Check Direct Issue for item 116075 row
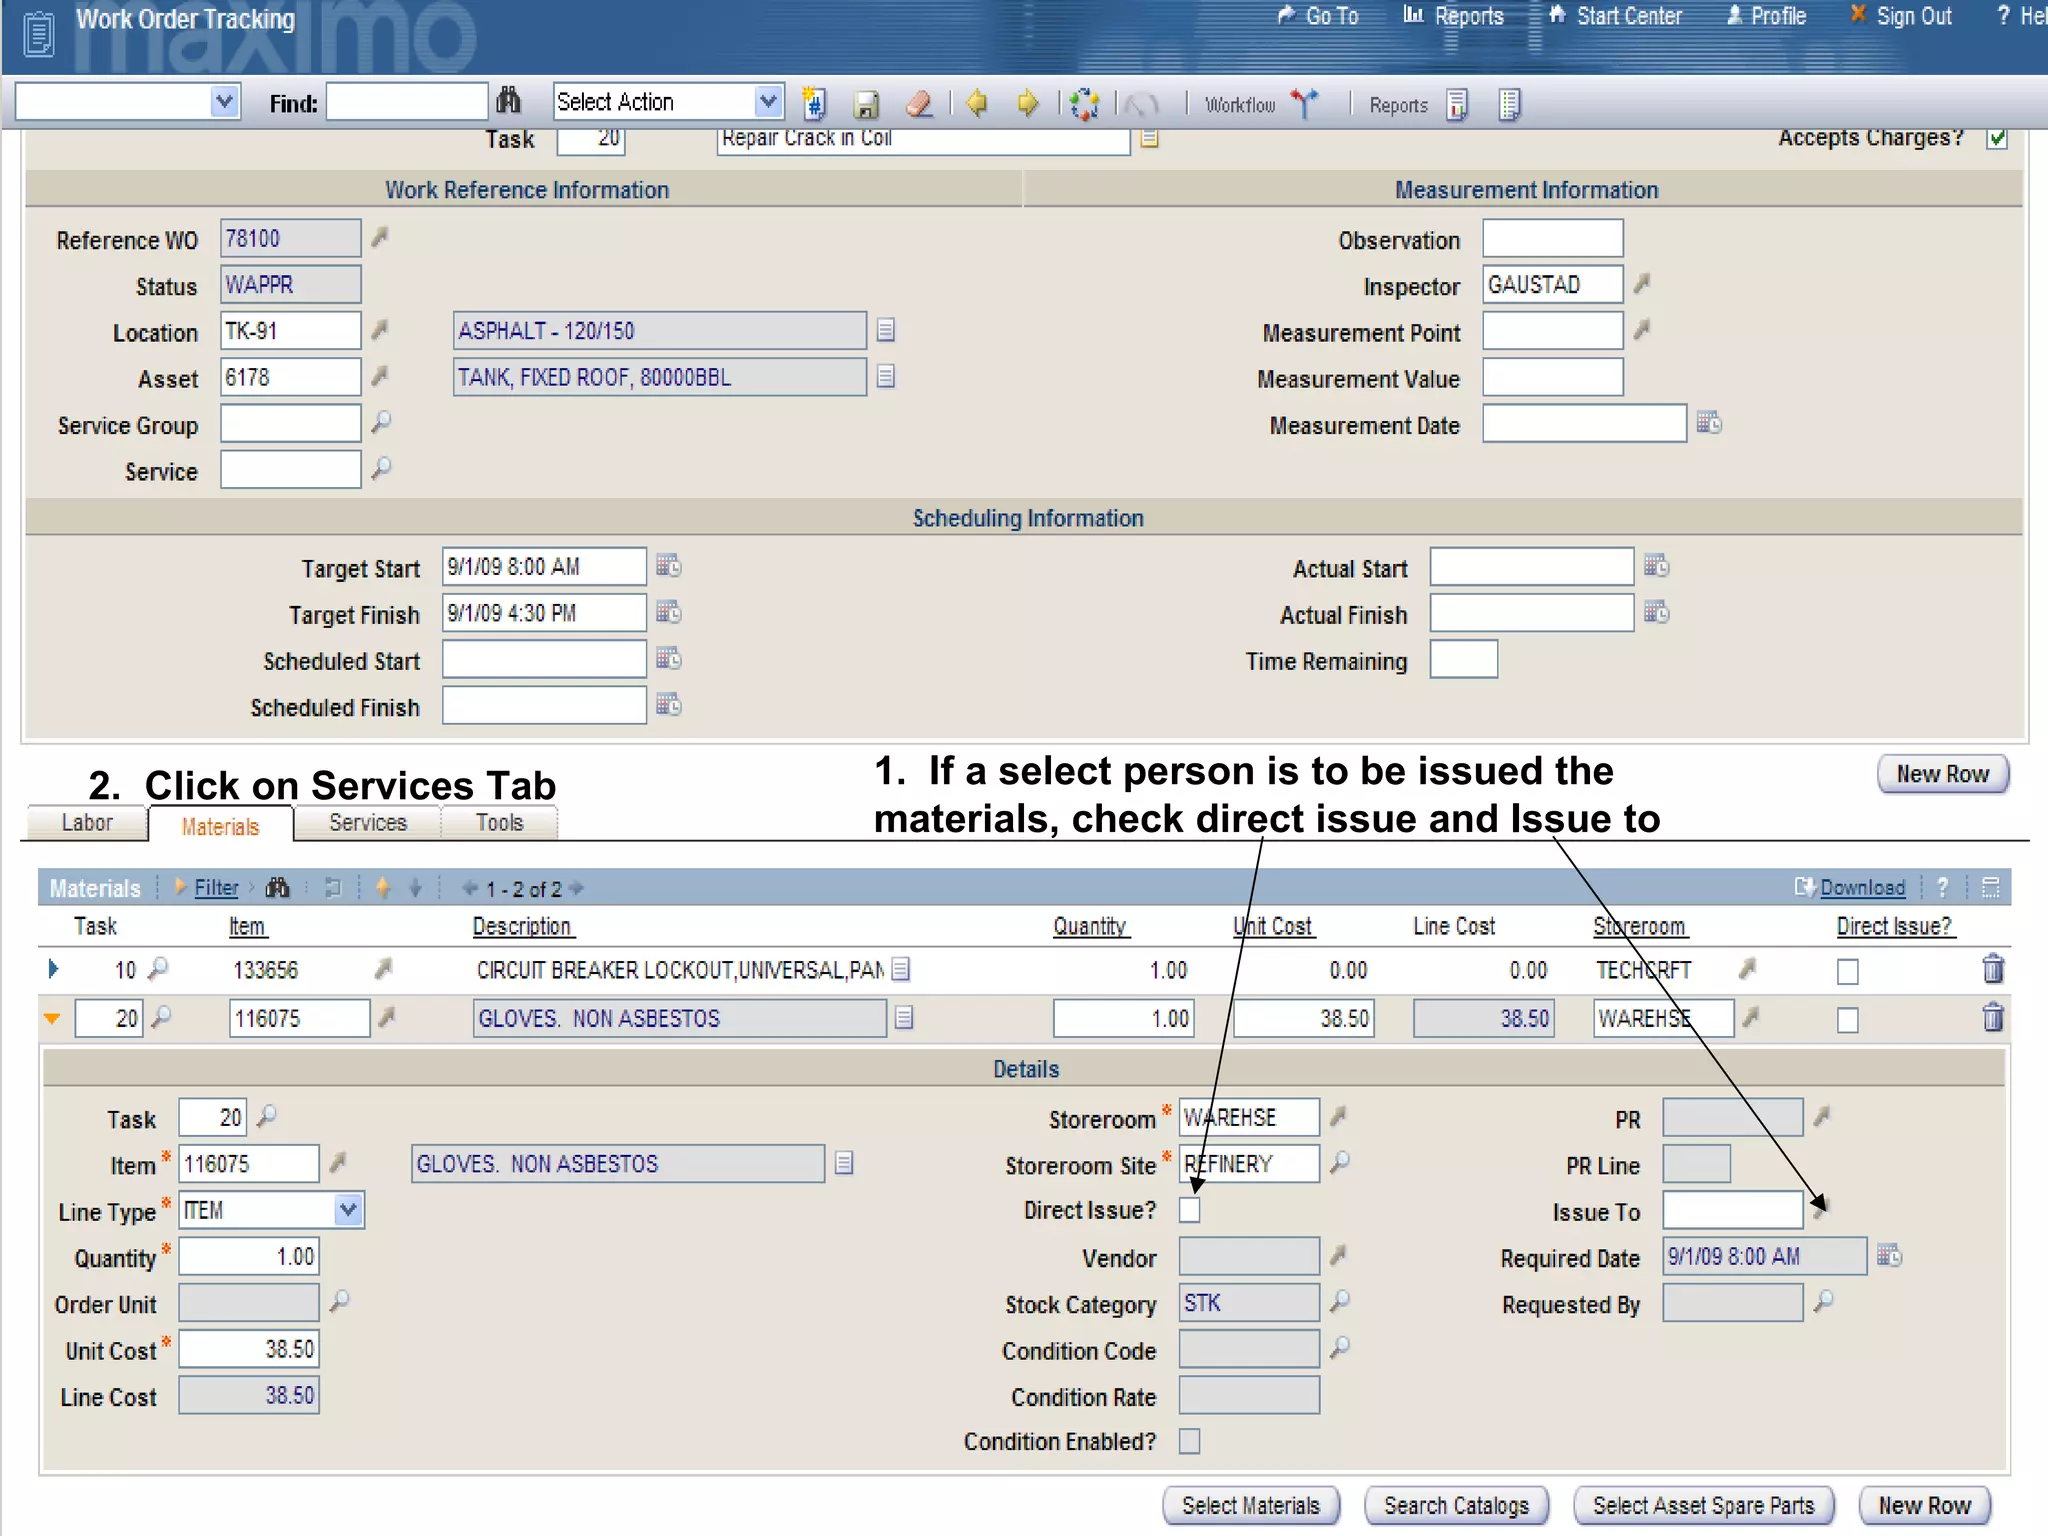Screen dimensions: 2048x1536 pos(1848,1020)
